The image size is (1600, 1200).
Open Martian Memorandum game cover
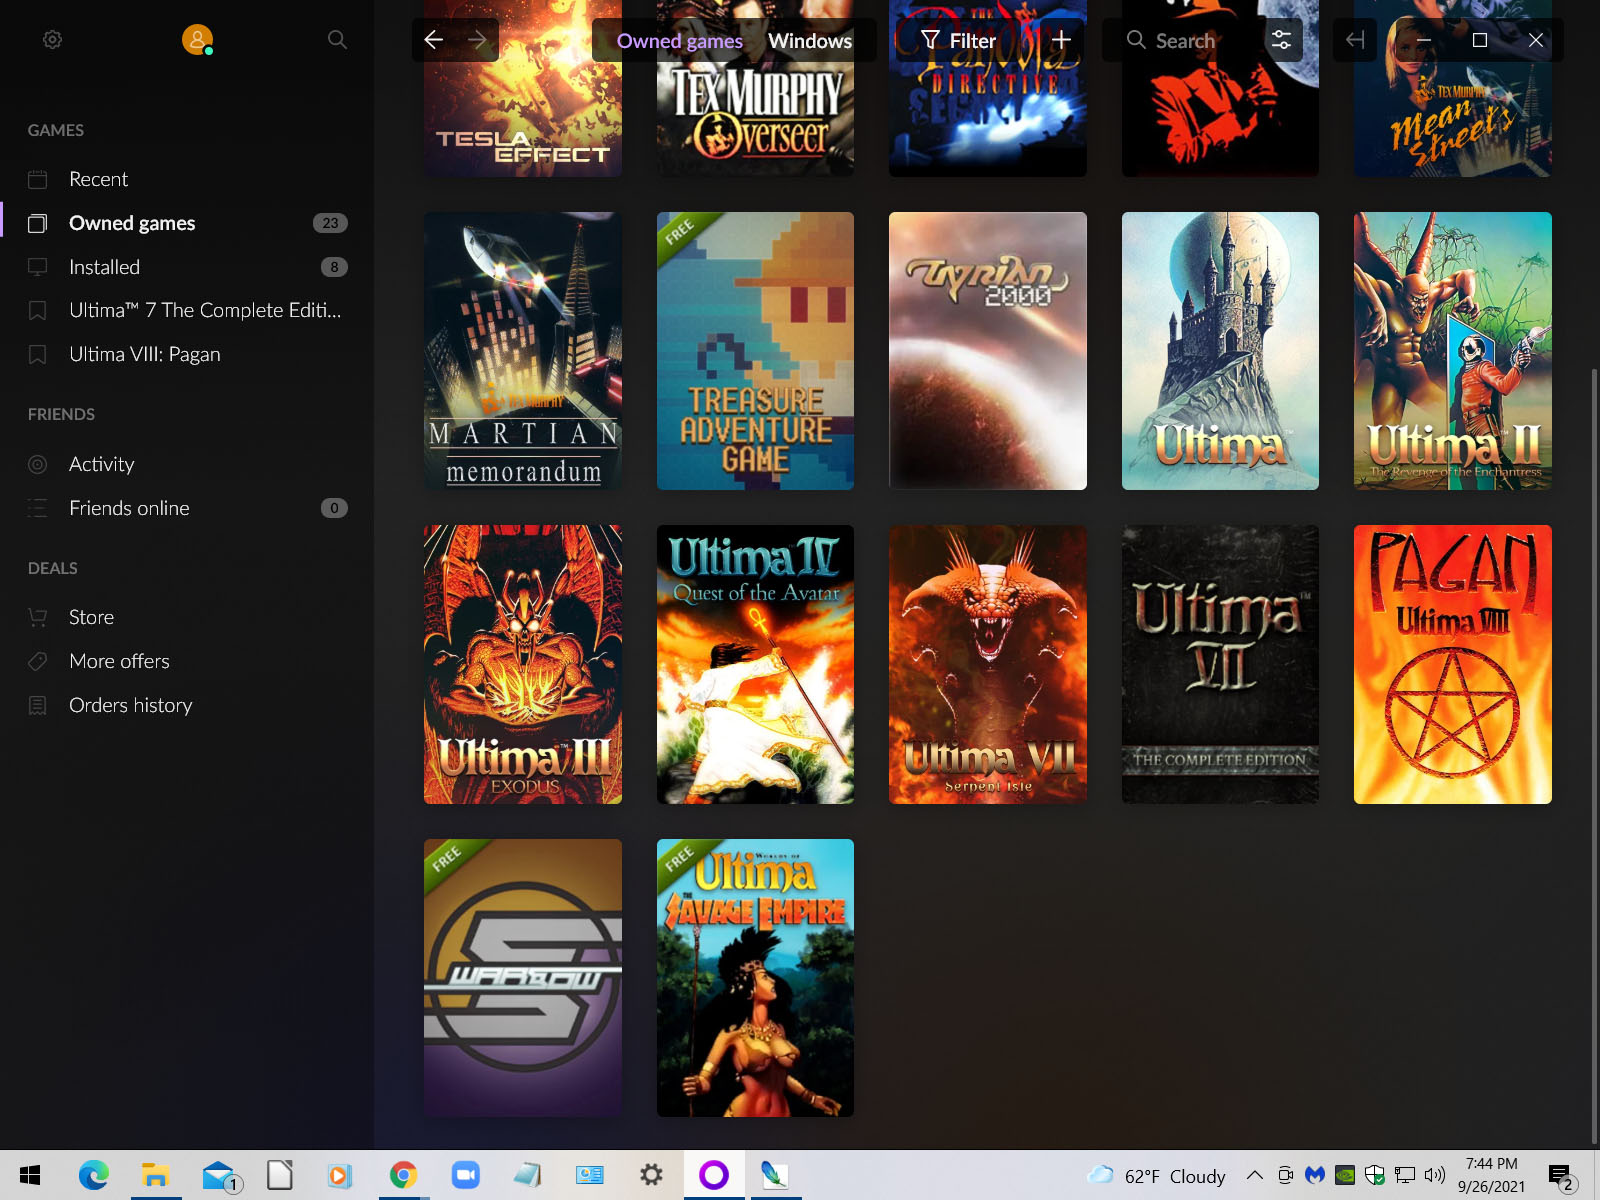click(x=523, y=351)
